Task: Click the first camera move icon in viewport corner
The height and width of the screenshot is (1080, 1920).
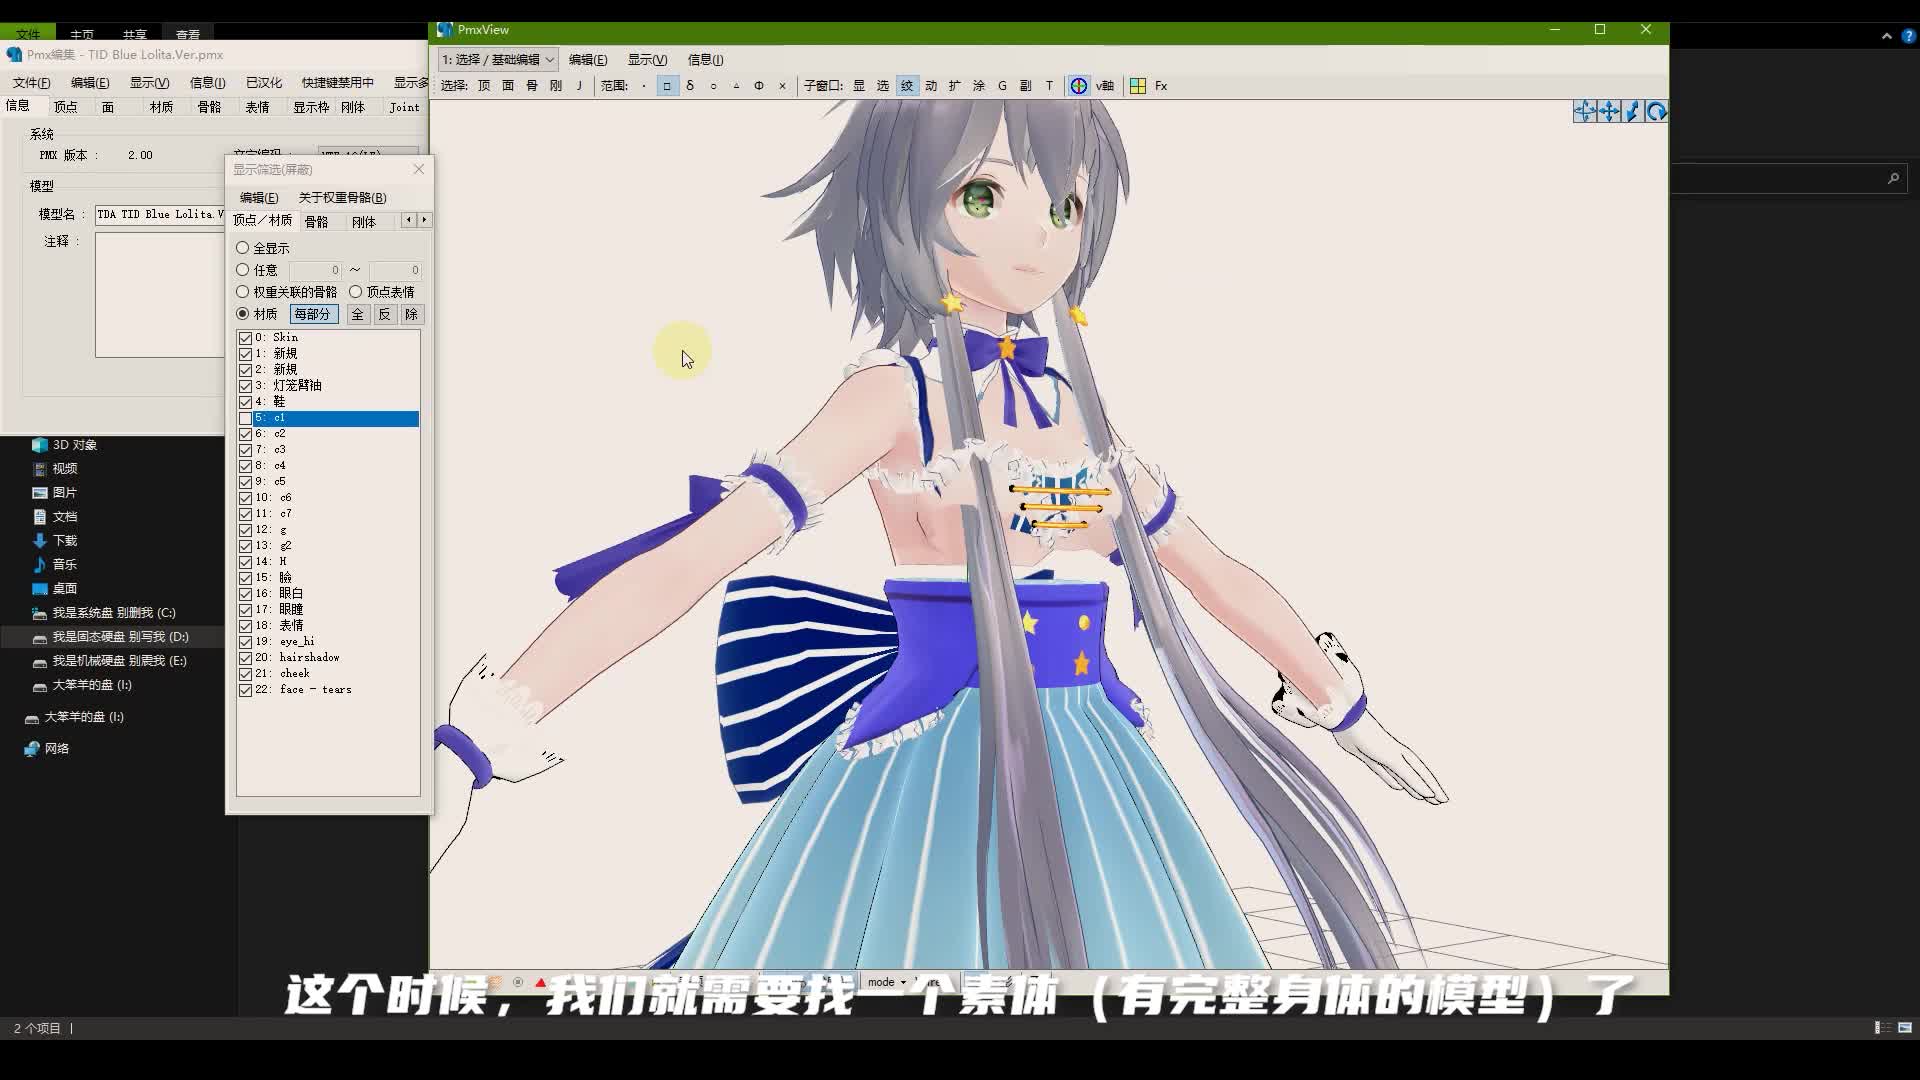Action: tap(1584, 112)
